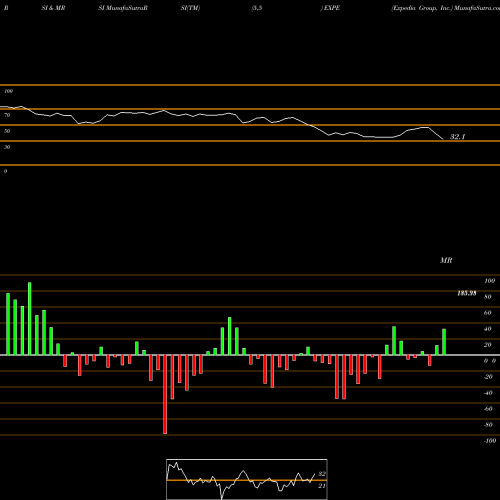500x500 pixels.
Task: Click the MR axis label 20
Action: [x=488, y=345]
